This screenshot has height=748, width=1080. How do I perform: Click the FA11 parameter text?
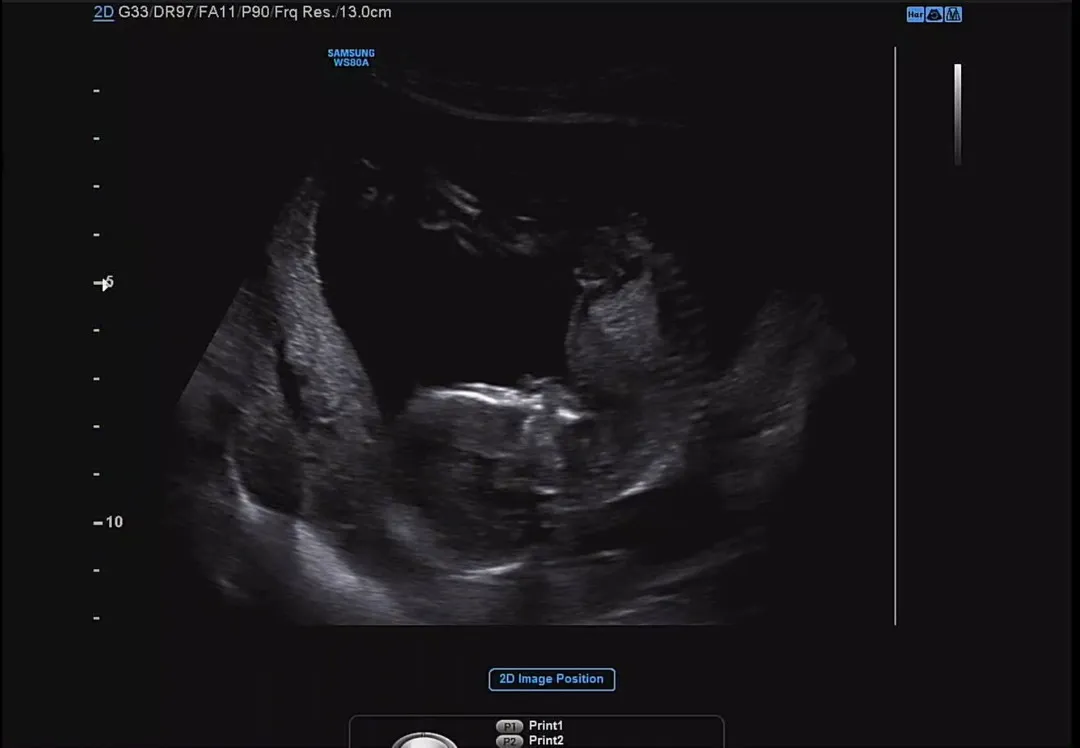point(217,12)
